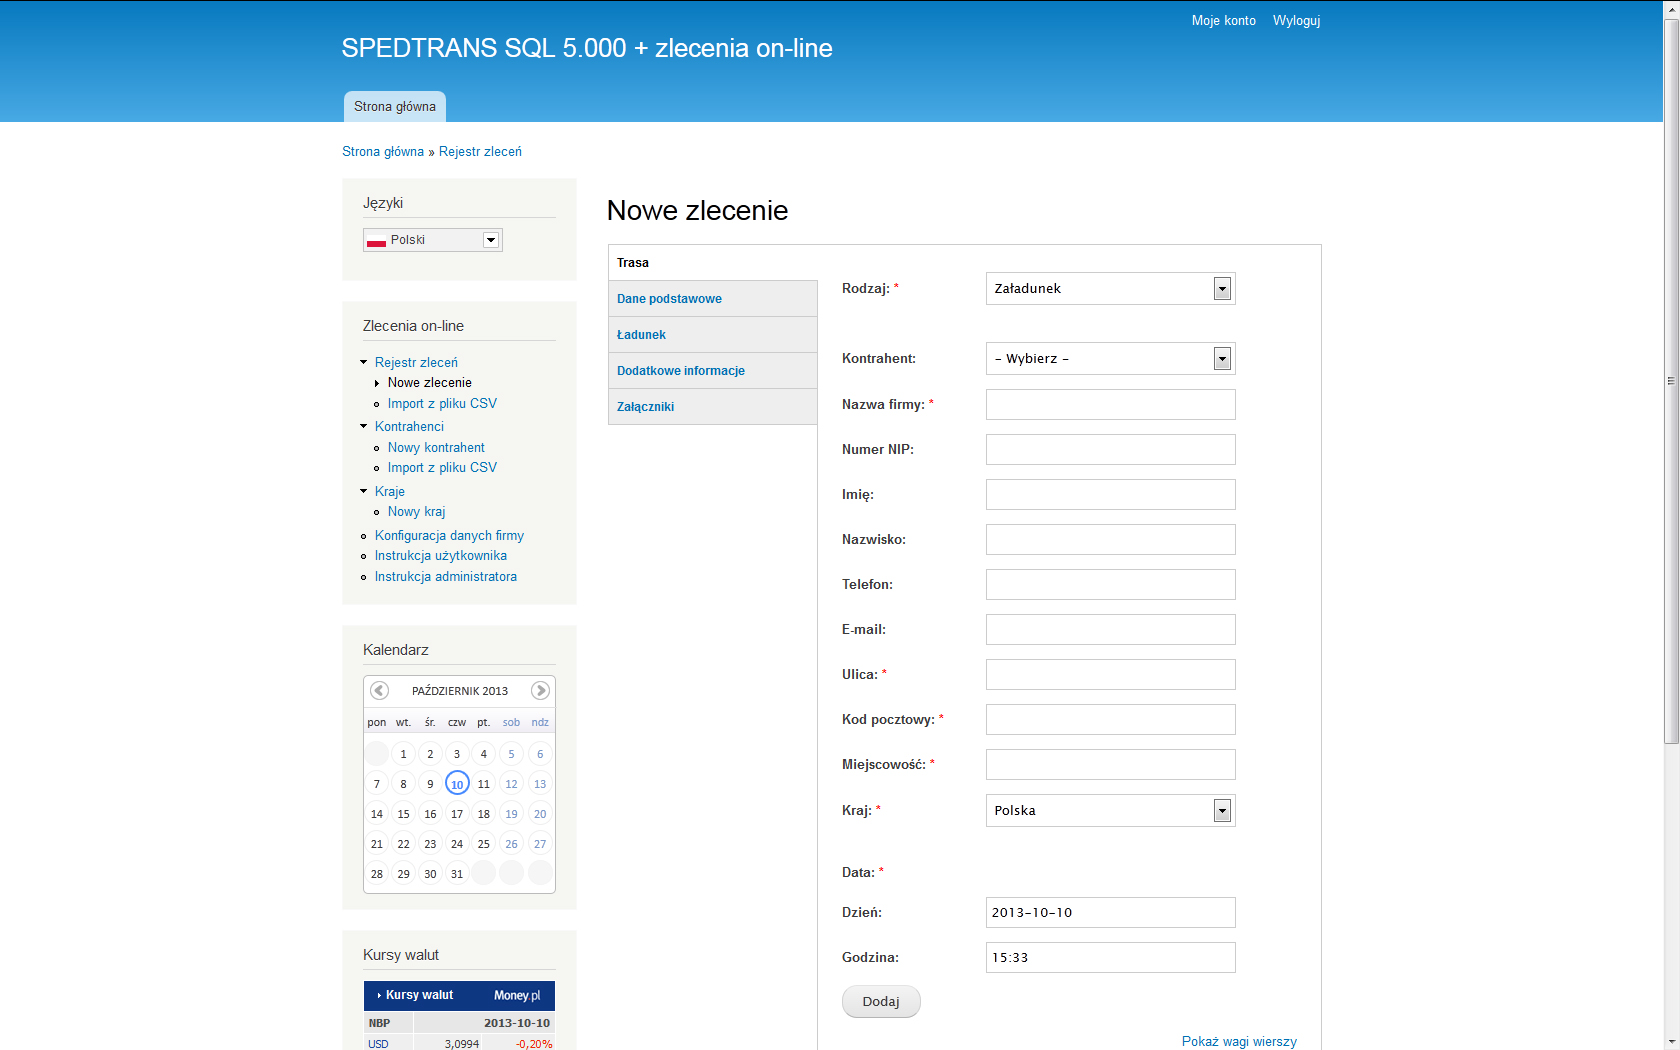Click the scrollbar up arrow
Viewport: 1680px width, 1050px height.
pos(1671,8)
